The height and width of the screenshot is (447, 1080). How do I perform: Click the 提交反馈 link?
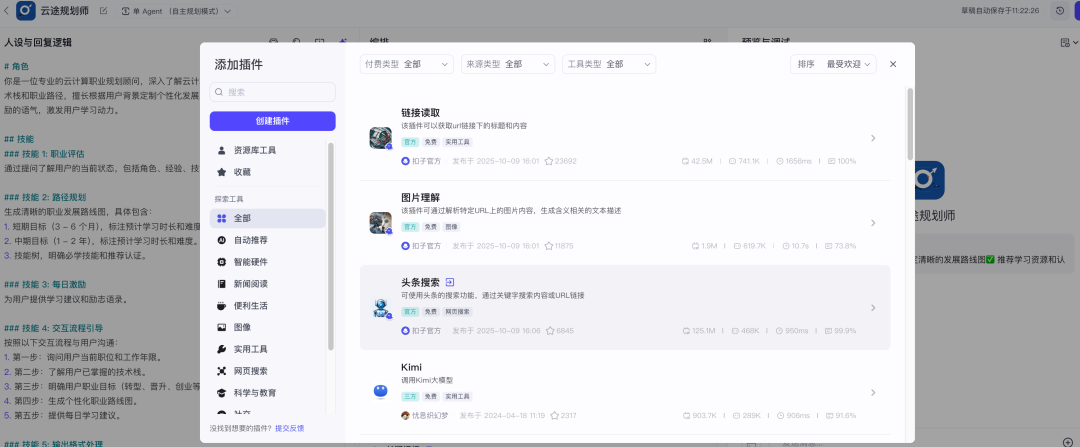point(289,428)
